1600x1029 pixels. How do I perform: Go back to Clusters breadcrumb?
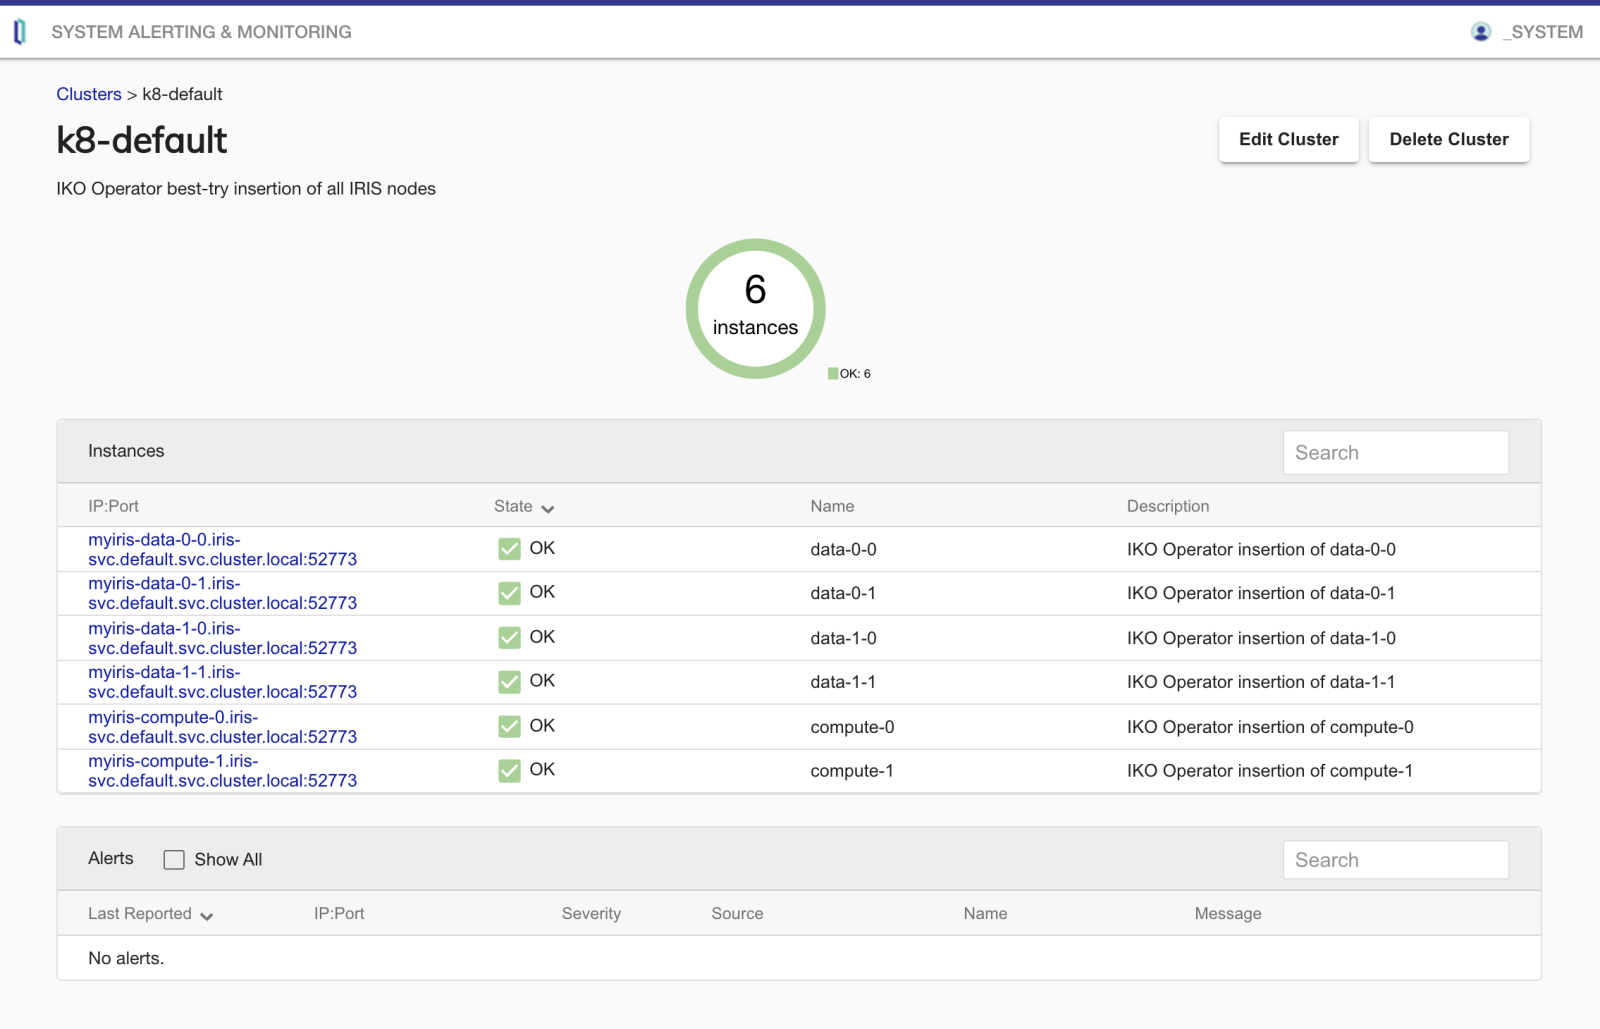tap(88, 94)
